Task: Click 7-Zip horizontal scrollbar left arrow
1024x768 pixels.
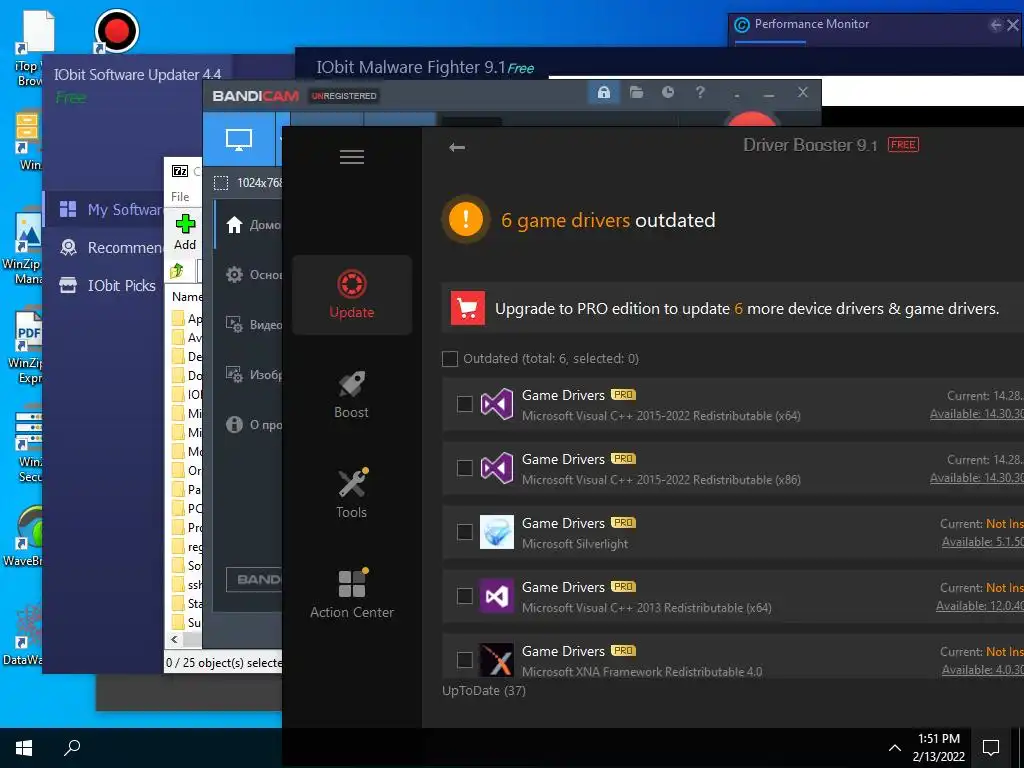Action: (174, 639)
